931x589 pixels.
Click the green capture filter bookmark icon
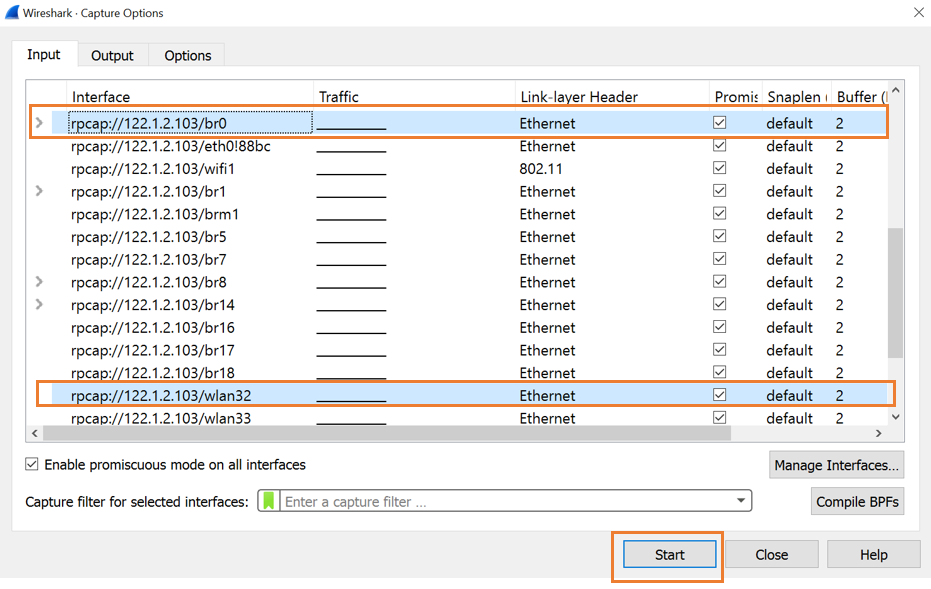(269, 501)
